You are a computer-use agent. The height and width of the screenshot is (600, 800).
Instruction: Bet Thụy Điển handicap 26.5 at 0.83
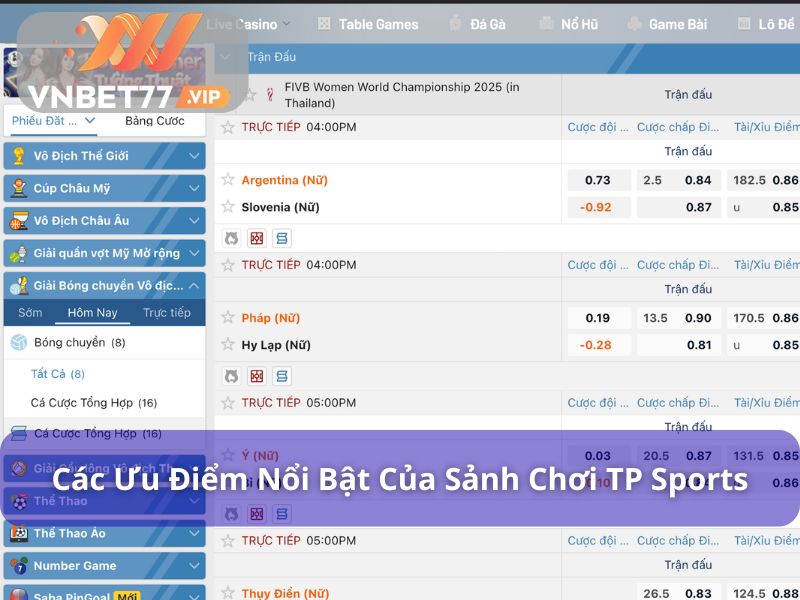[679, 593]
